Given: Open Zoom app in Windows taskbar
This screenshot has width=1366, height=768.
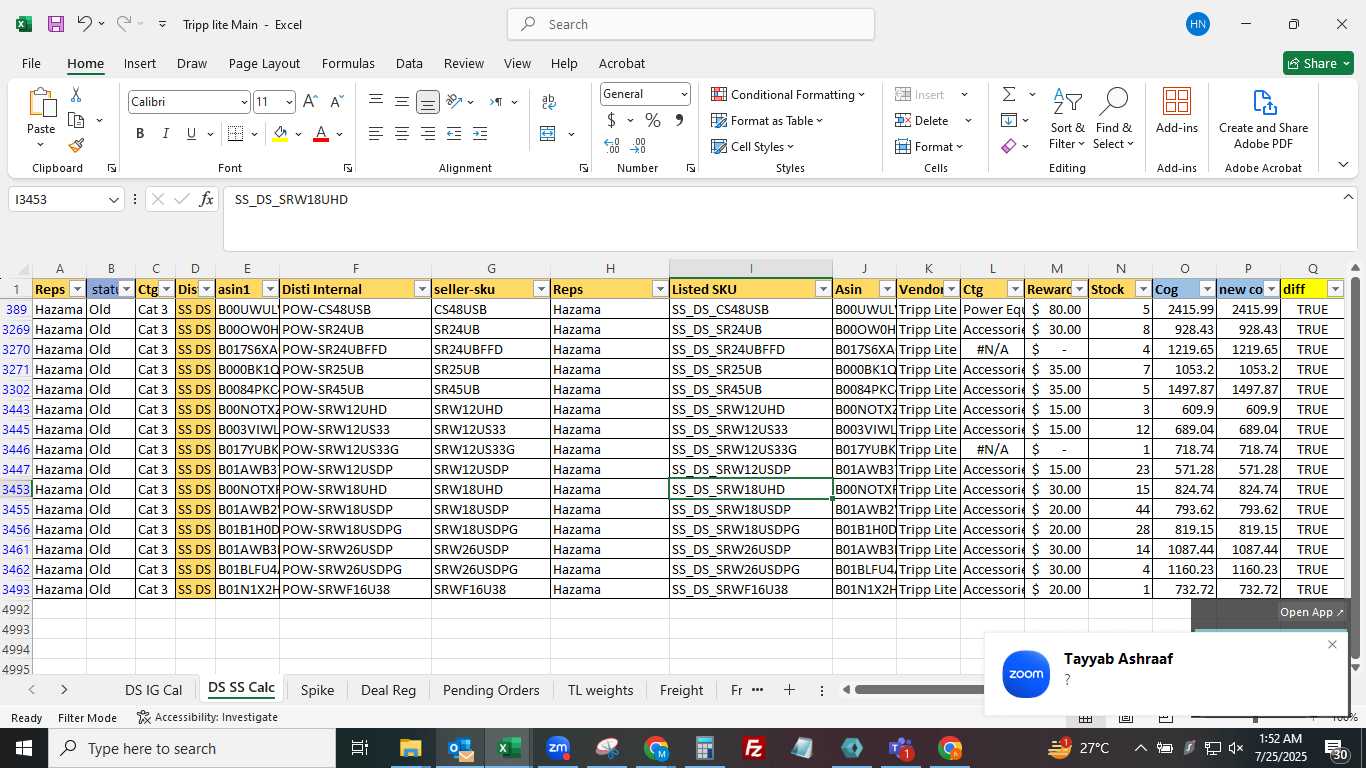Looking at the screenshot, I should (x=558, y=748).
